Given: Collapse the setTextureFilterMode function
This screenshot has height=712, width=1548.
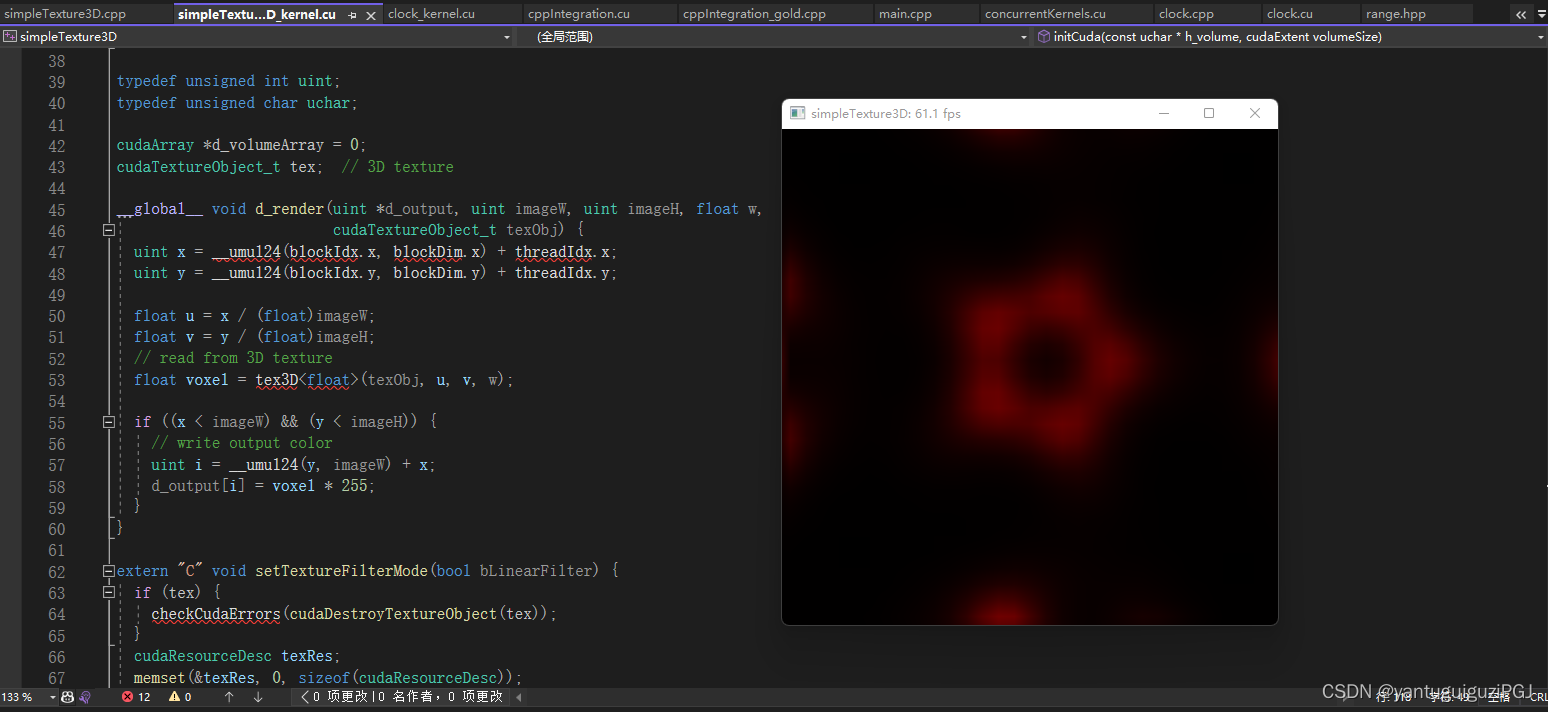Looking at the screenshot, I should point(108,571).
